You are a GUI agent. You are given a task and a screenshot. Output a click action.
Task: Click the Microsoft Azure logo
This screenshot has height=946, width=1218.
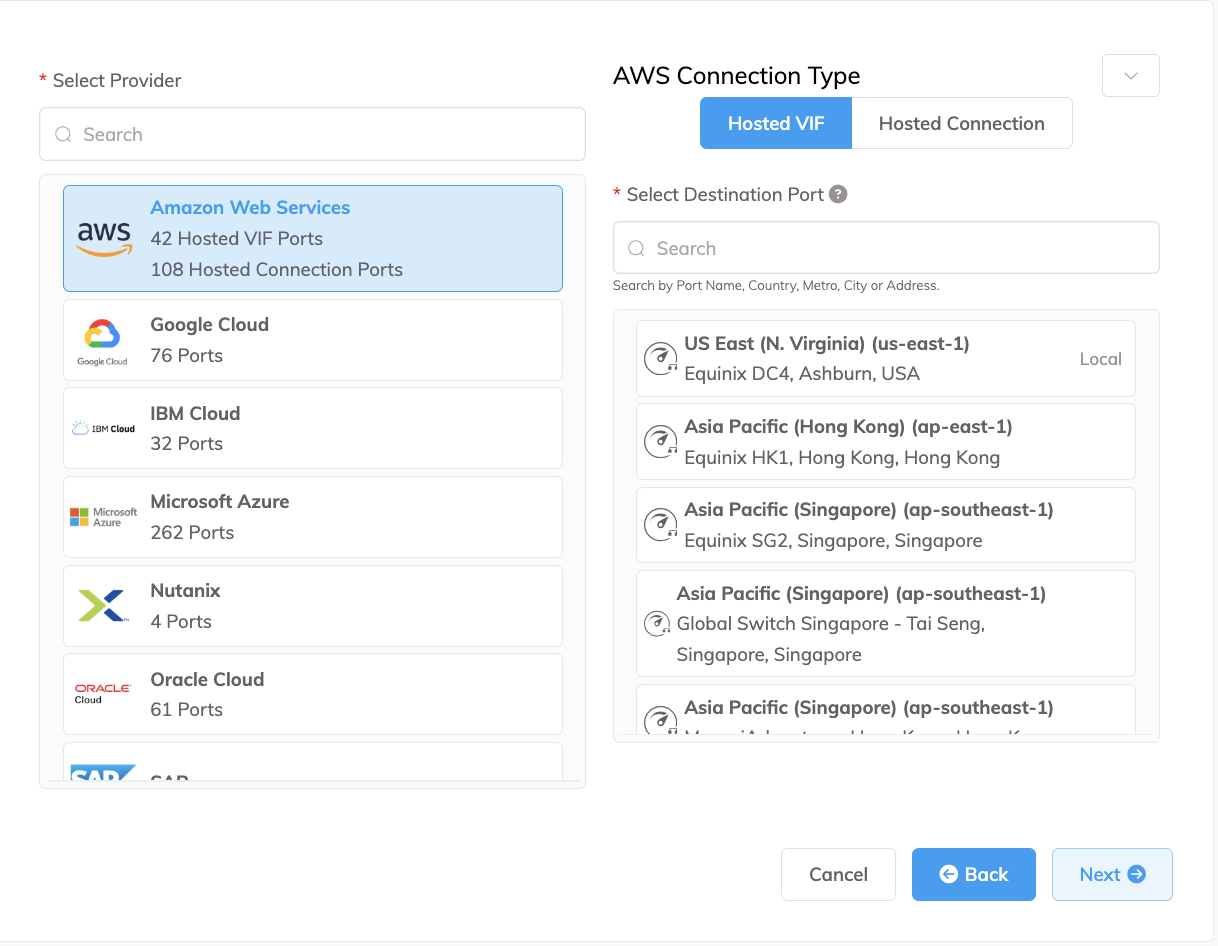103,516
